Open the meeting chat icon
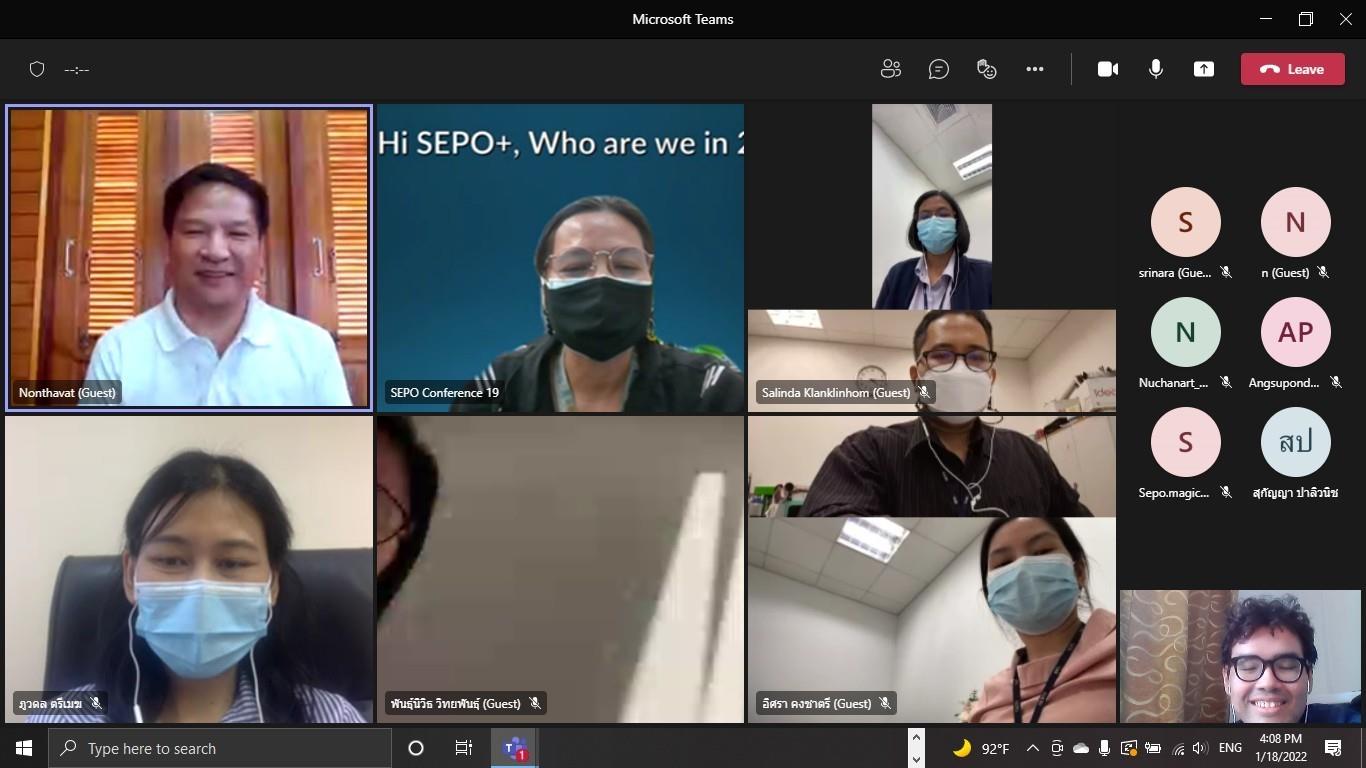The height and width of the screenshot is (768, 1366). point(938,69)
